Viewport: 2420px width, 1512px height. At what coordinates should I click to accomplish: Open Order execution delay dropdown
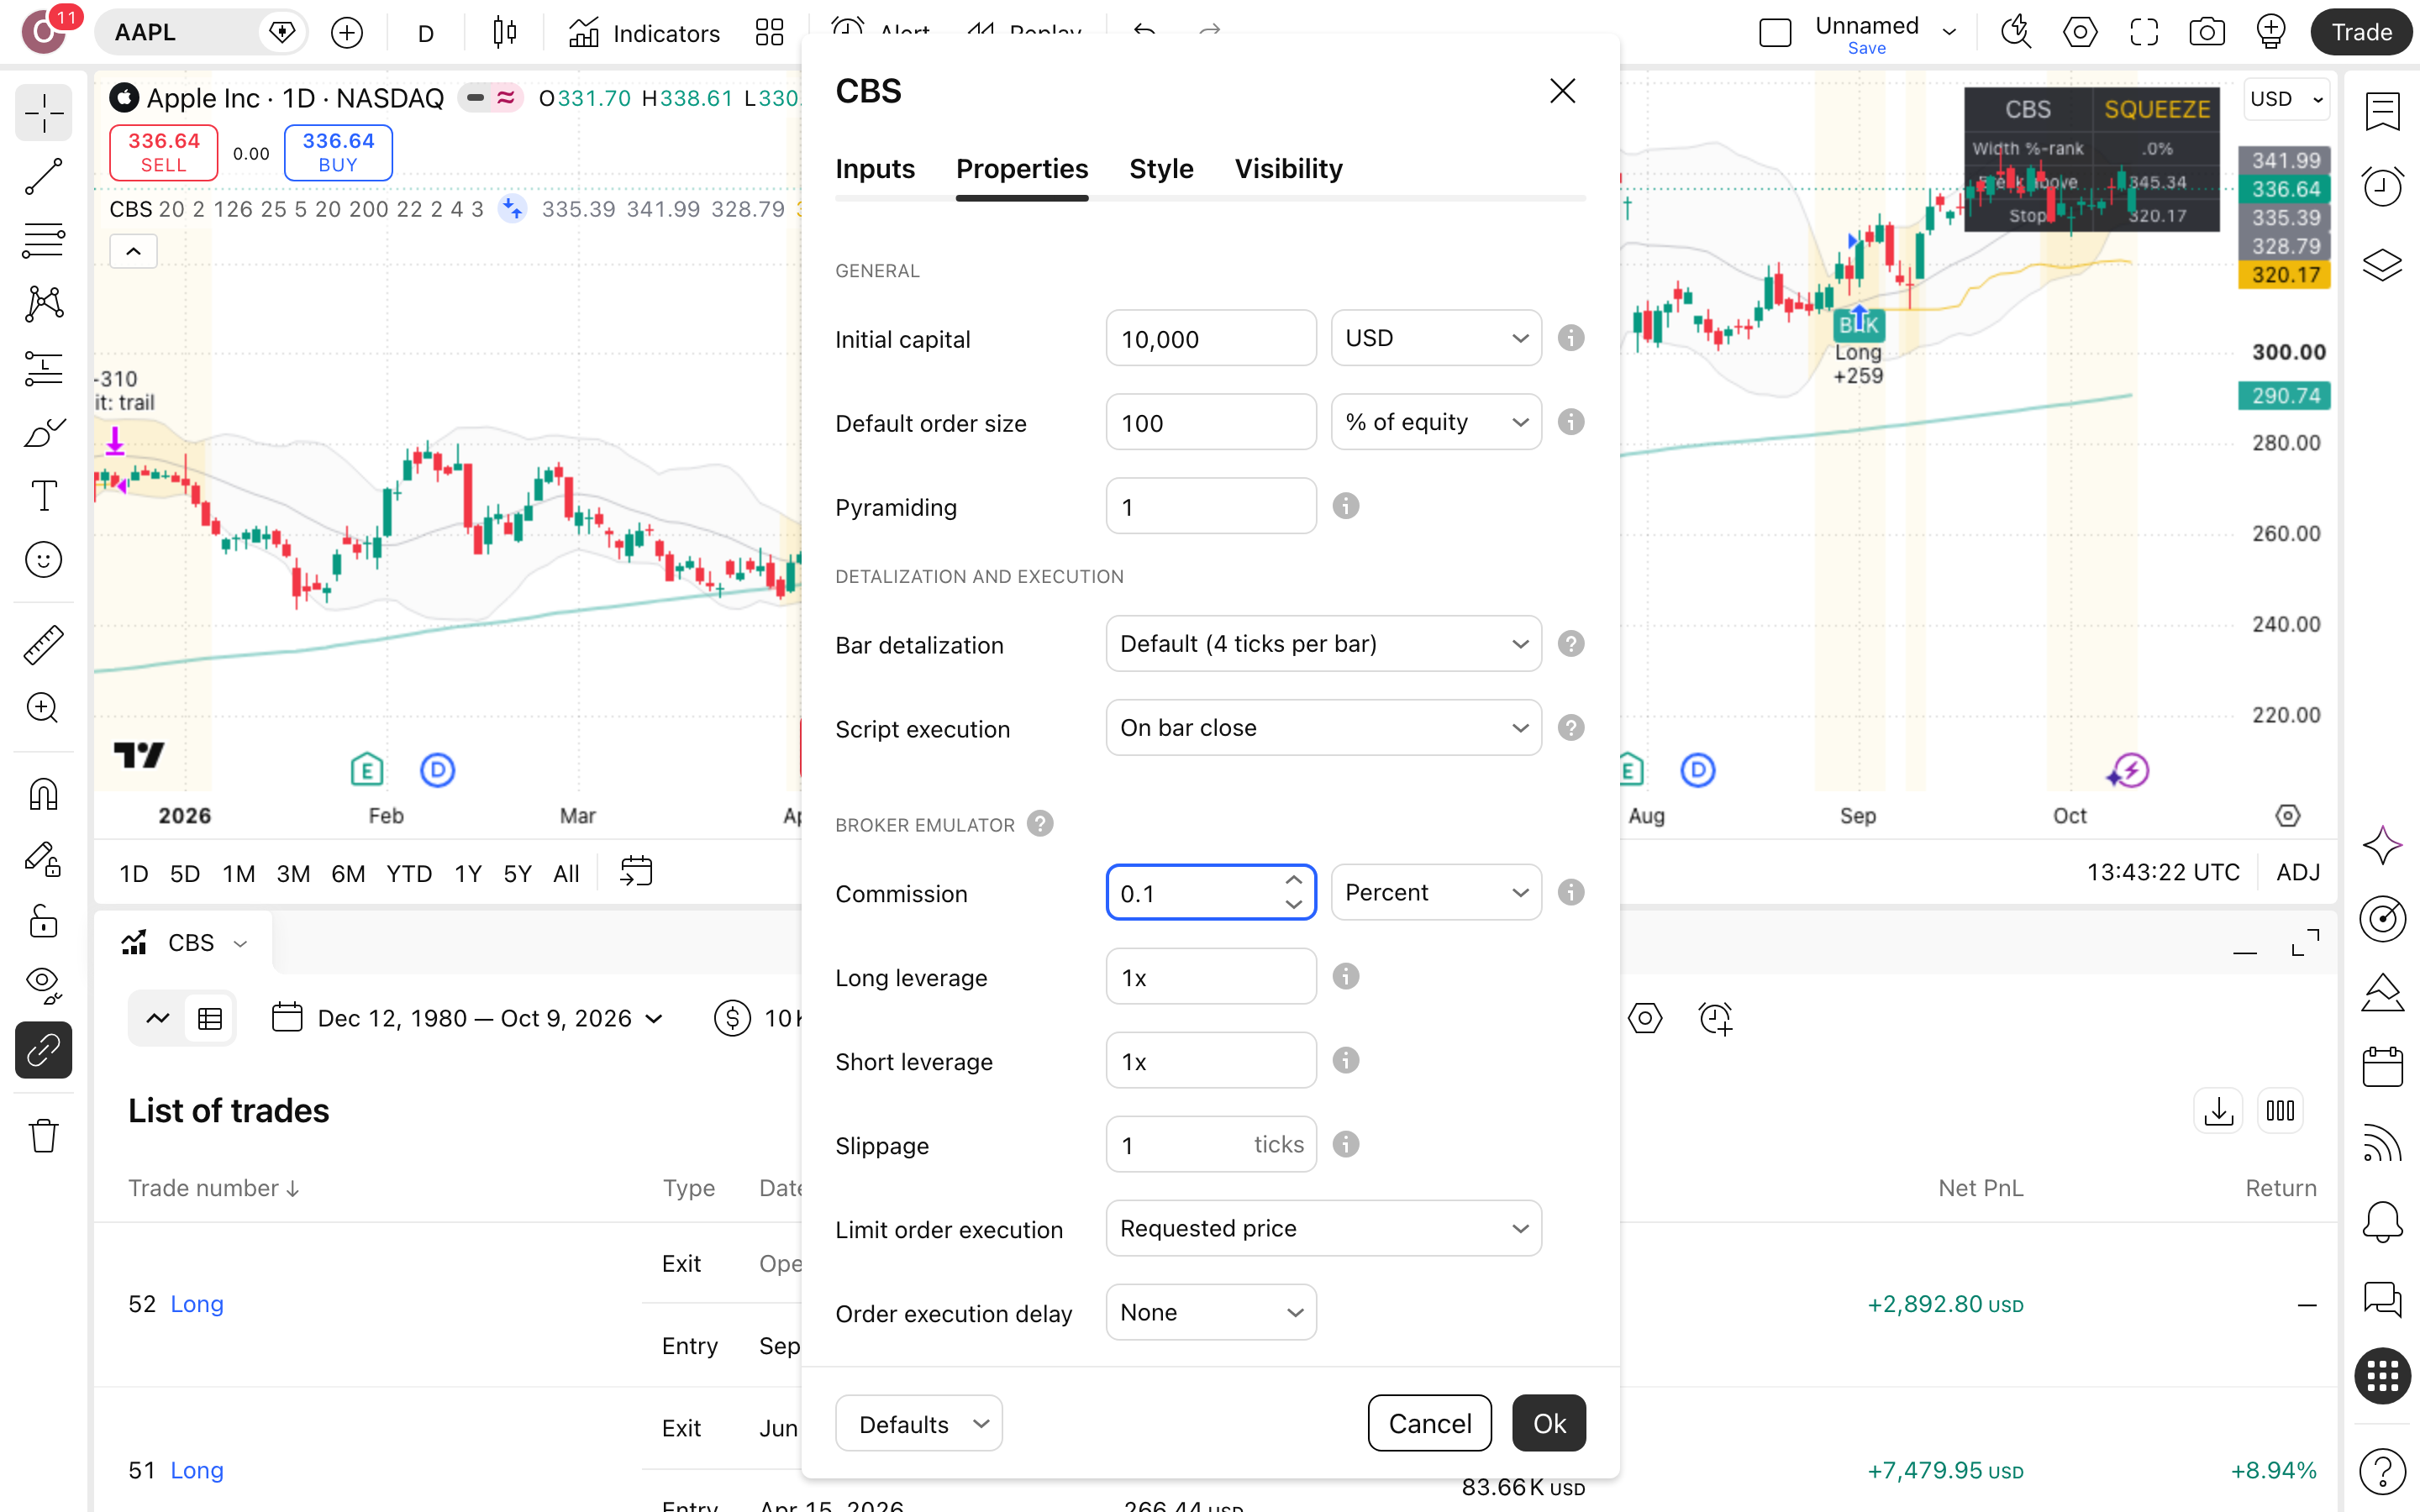(1211, 1312)
